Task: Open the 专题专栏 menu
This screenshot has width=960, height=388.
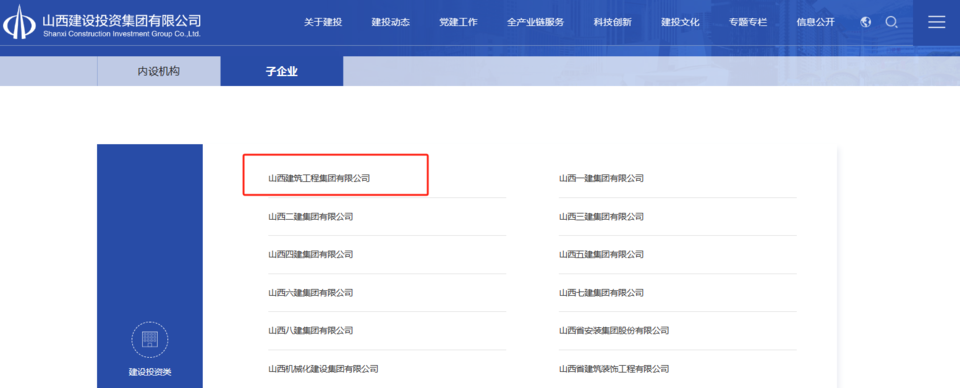Action: tap(748, 22)
